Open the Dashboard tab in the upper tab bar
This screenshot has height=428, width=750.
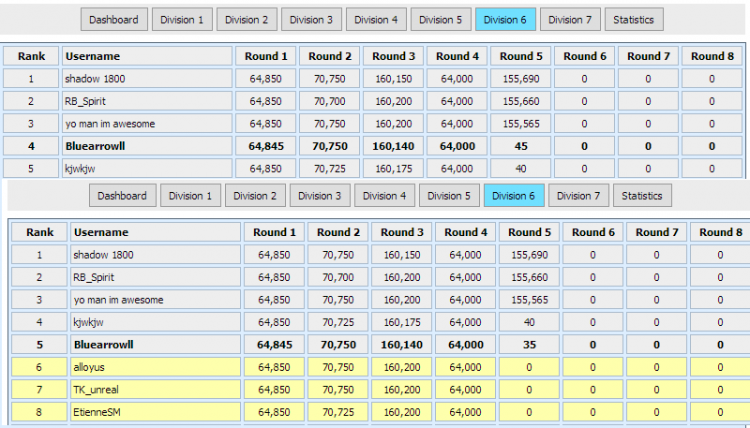click(x=113, y=19)
